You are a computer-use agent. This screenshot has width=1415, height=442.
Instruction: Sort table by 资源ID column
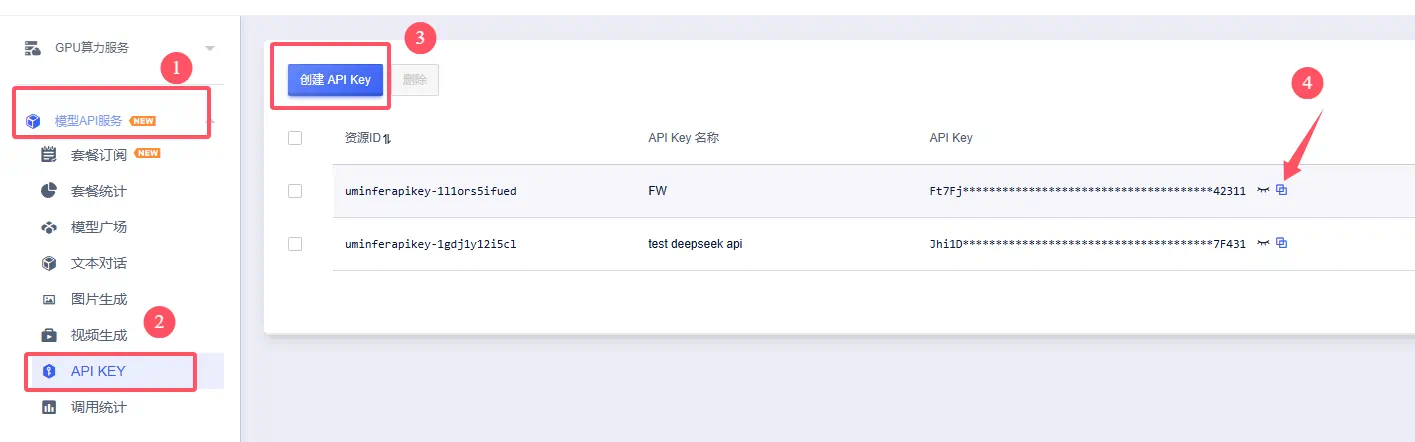point(387,139)
